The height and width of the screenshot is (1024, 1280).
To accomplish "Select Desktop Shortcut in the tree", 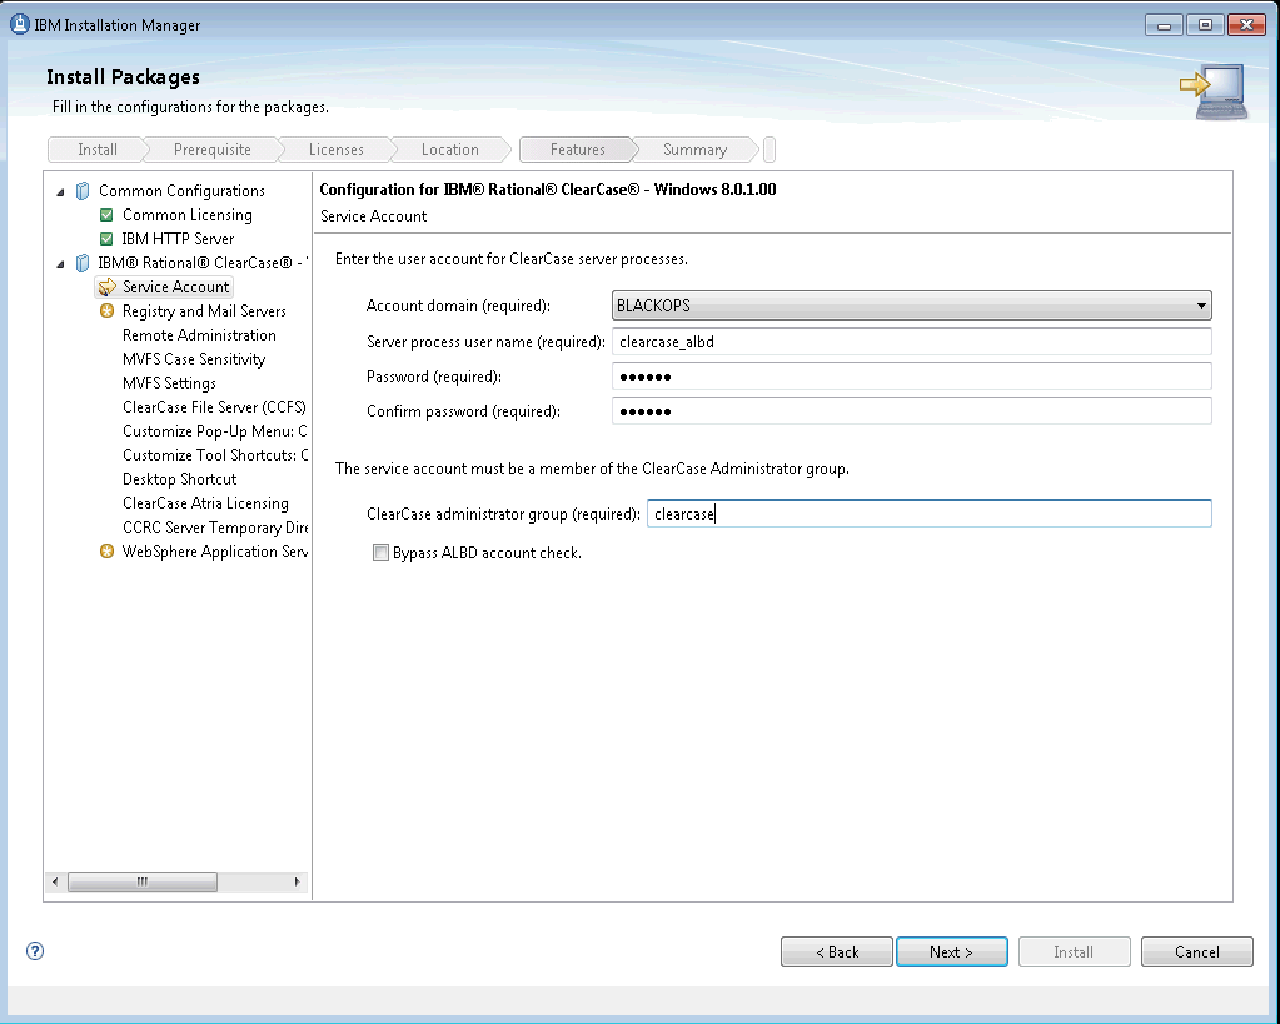I will pyautogui.click(x=180, y=479).
